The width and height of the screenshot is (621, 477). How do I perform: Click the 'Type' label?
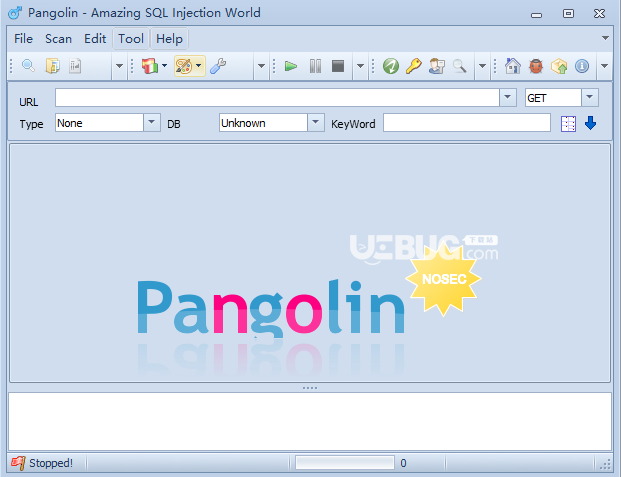pos(31,124)
